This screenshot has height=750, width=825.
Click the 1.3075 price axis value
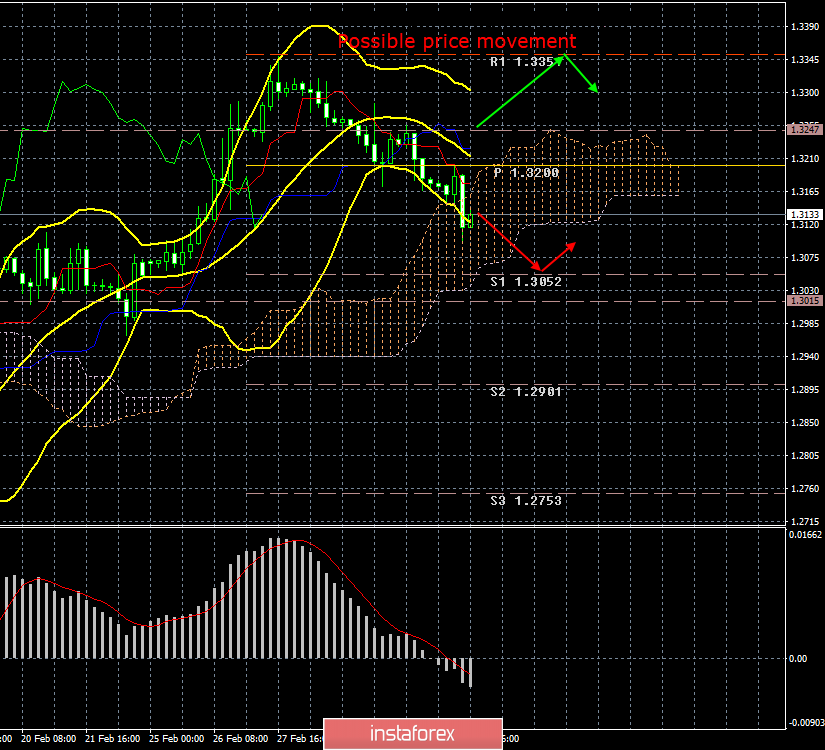805,257
